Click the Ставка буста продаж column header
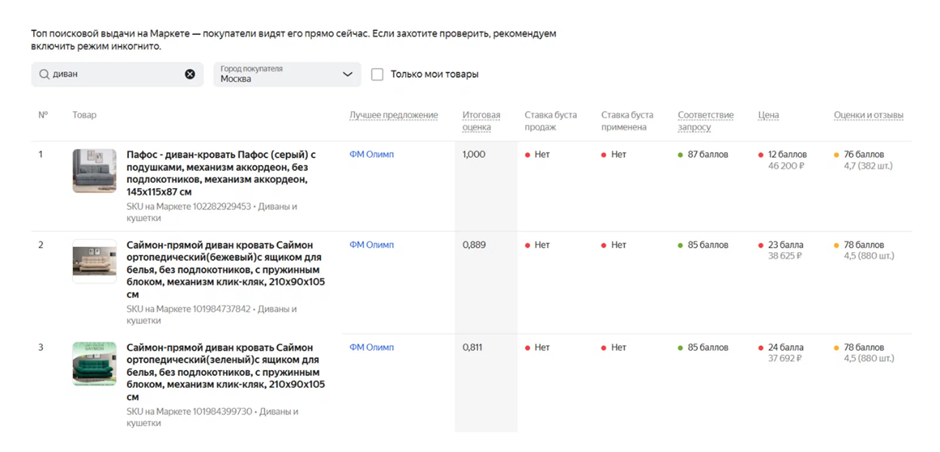The width and height of the screenshot is (940, 452). [551, 120]
